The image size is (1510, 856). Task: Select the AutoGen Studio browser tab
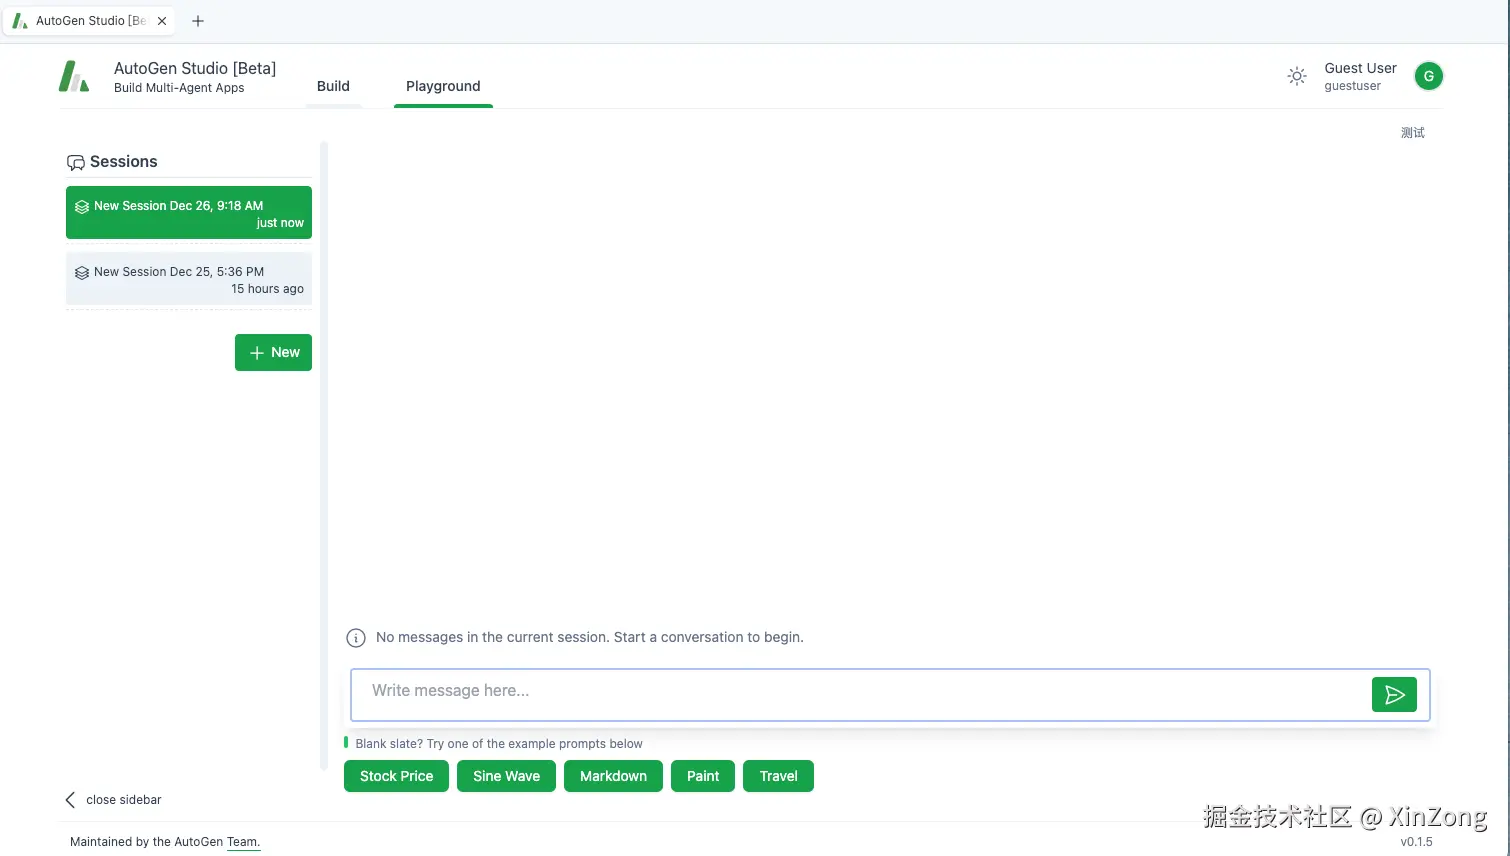point(89,21)
